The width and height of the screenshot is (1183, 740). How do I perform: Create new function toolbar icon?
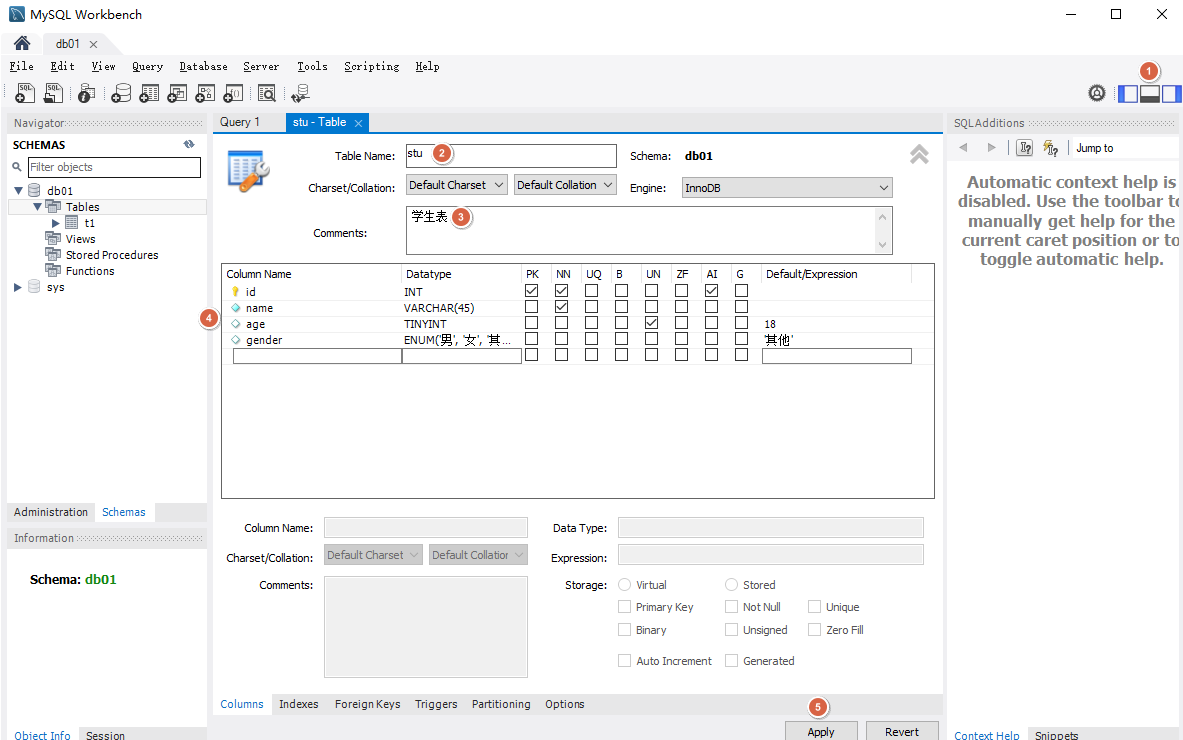point(233,93)
